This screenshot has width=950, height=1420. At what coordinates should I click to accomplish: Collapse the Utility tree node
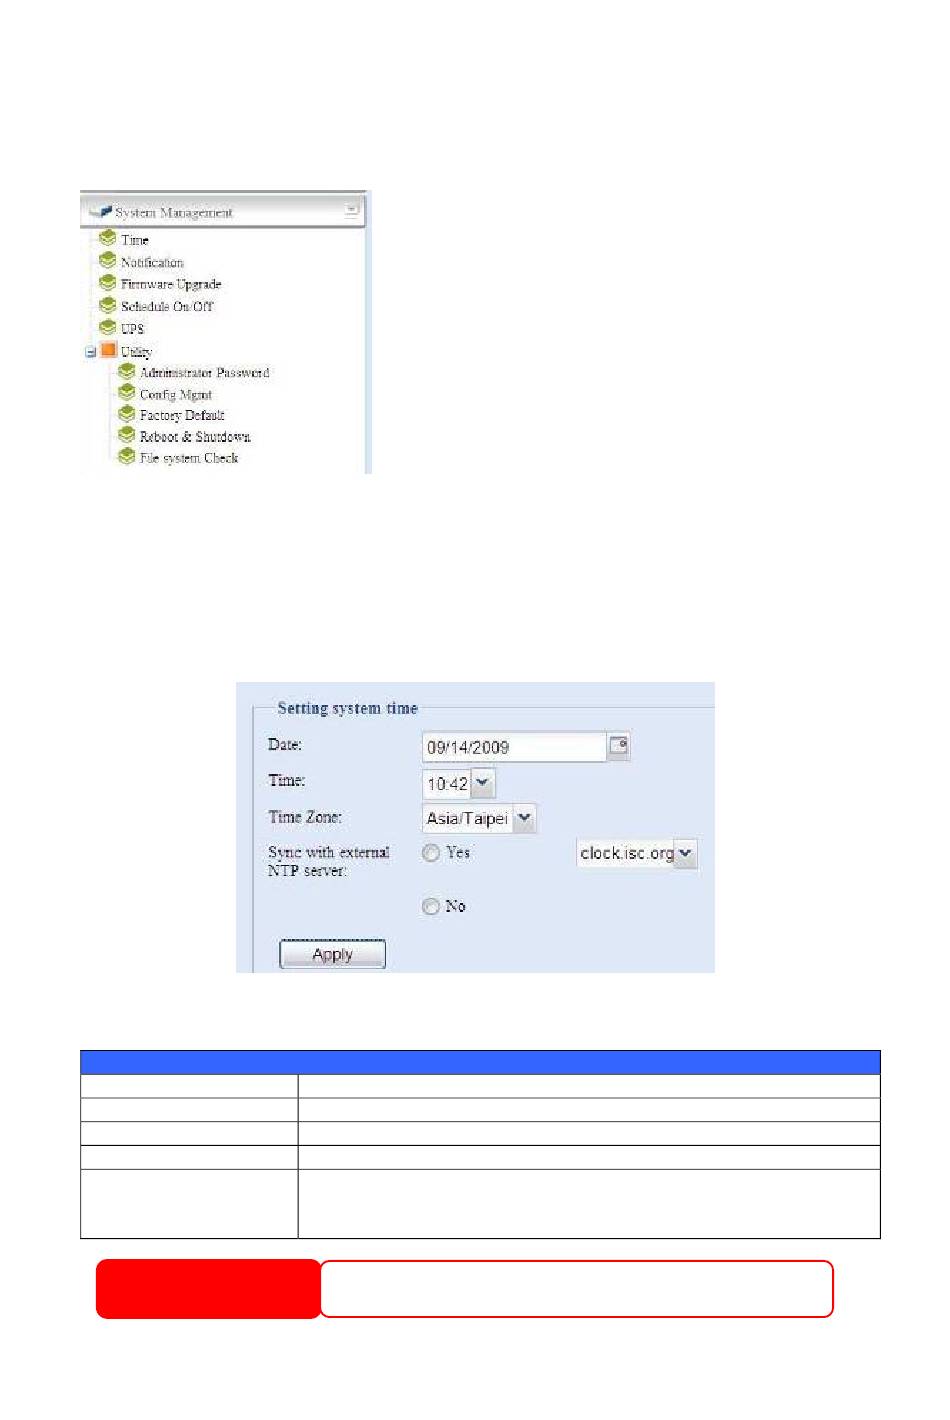point(90,352)
